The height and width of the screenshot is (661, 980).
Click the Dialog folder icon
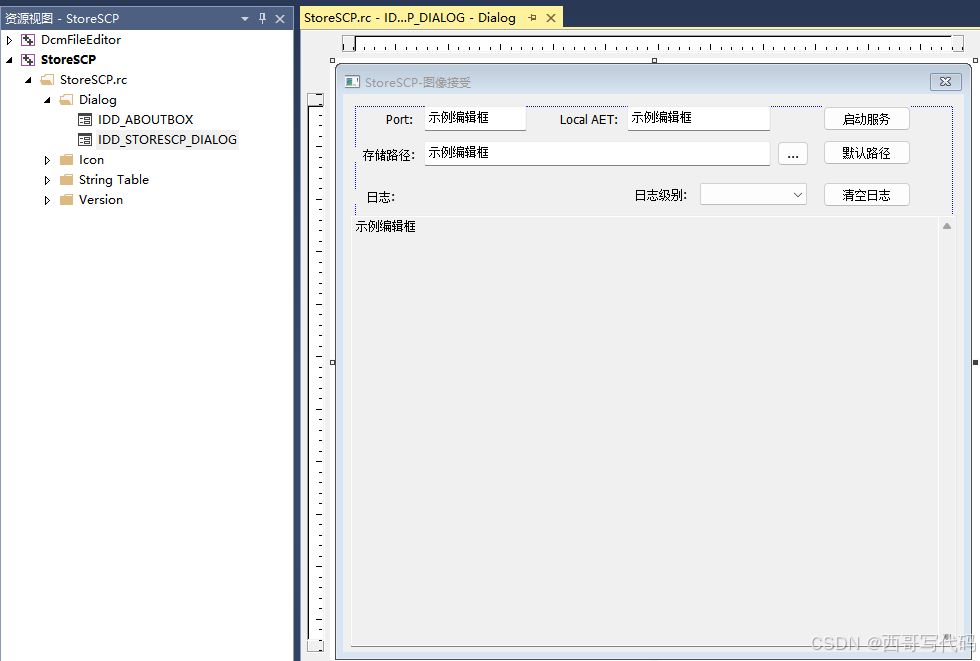66,100
